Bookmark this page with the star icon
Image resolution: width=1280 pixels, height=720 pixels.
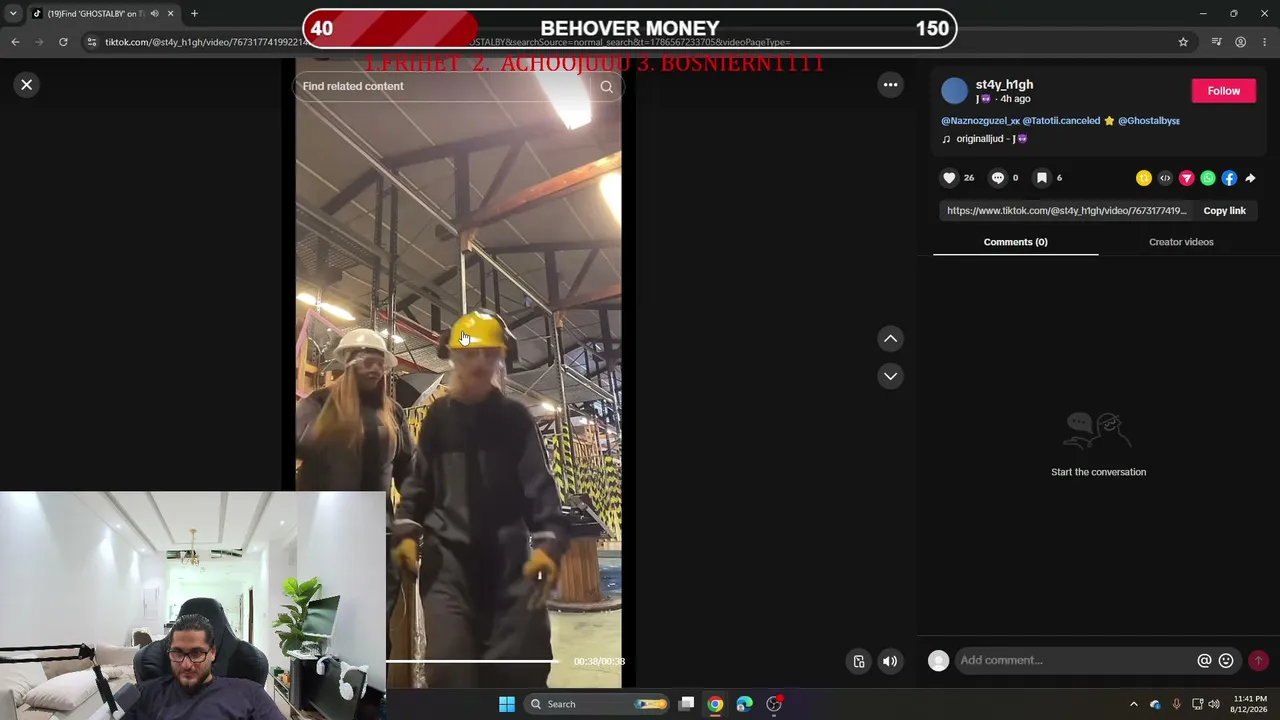pyautogui.click(x=1183, y=42)
